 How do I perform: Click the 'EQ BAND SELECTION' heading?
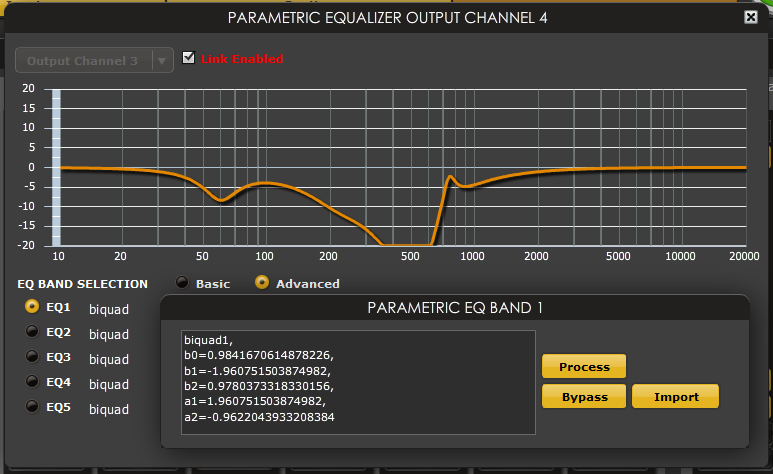(82, 284)
